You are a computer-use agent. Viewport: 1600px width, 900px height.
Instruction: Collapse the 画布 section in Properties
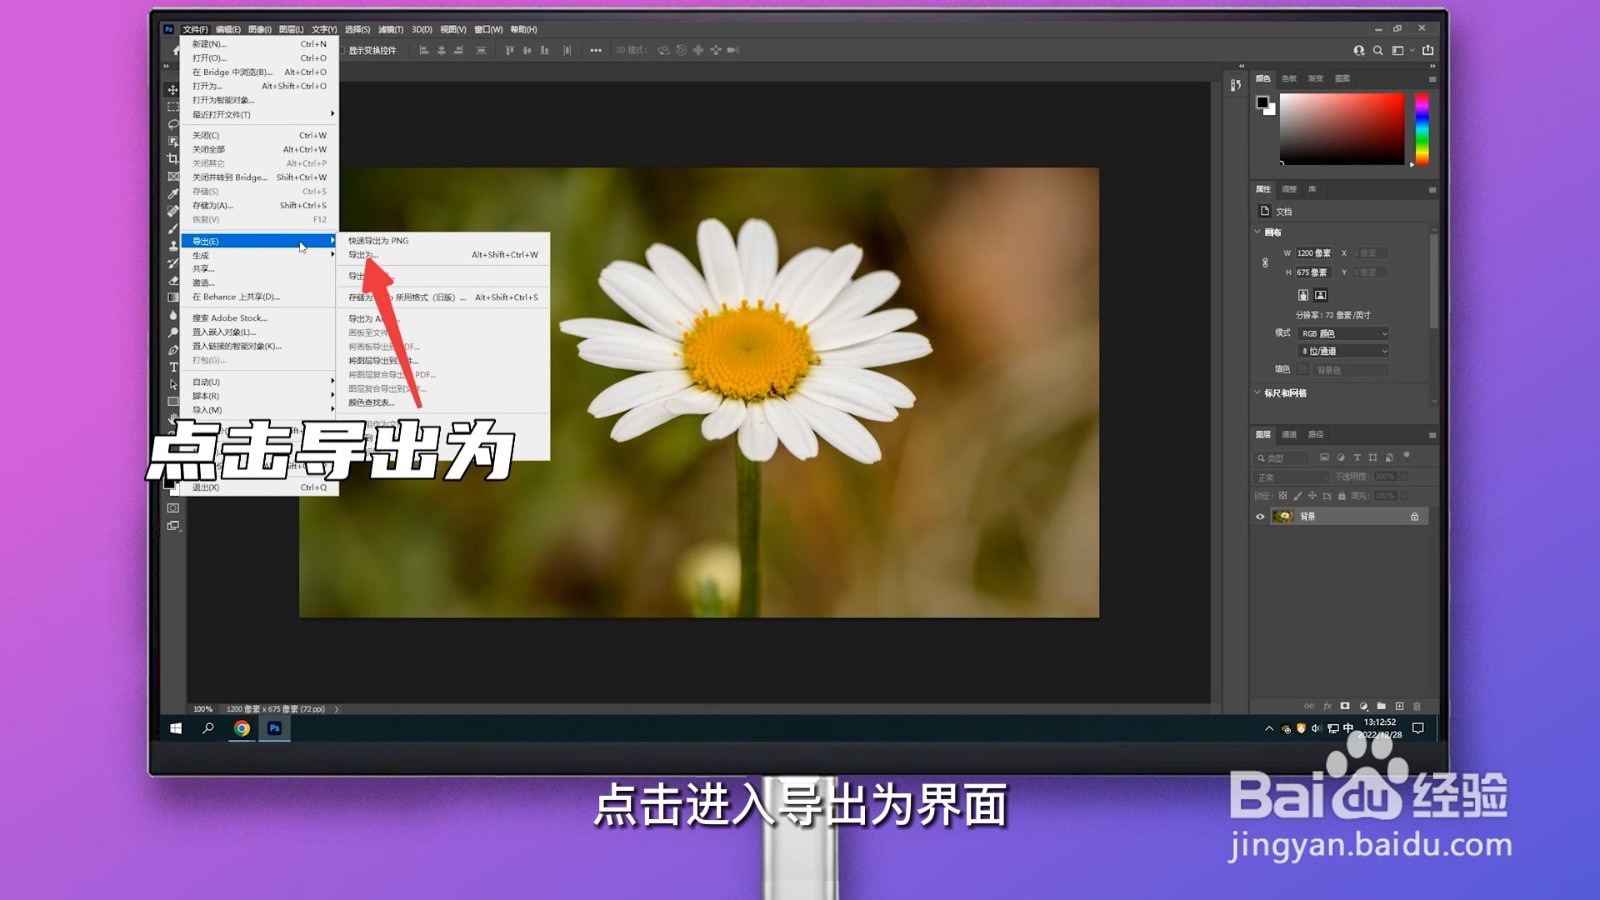(1258, 231)
